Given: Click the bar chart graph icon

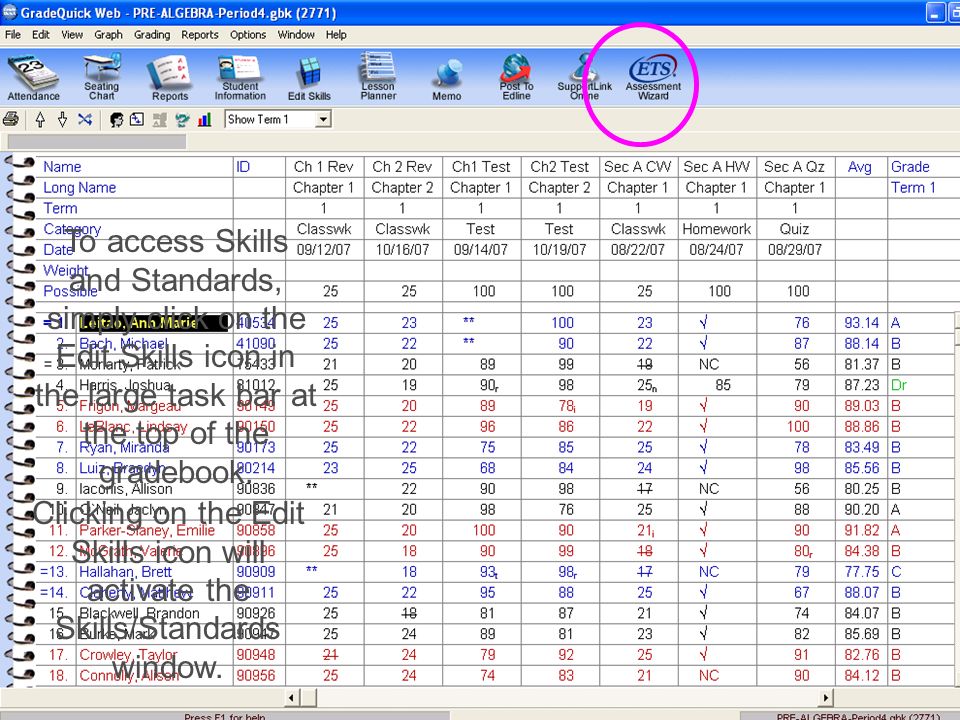Looking at the screenshot, I should tap(204, 119).
